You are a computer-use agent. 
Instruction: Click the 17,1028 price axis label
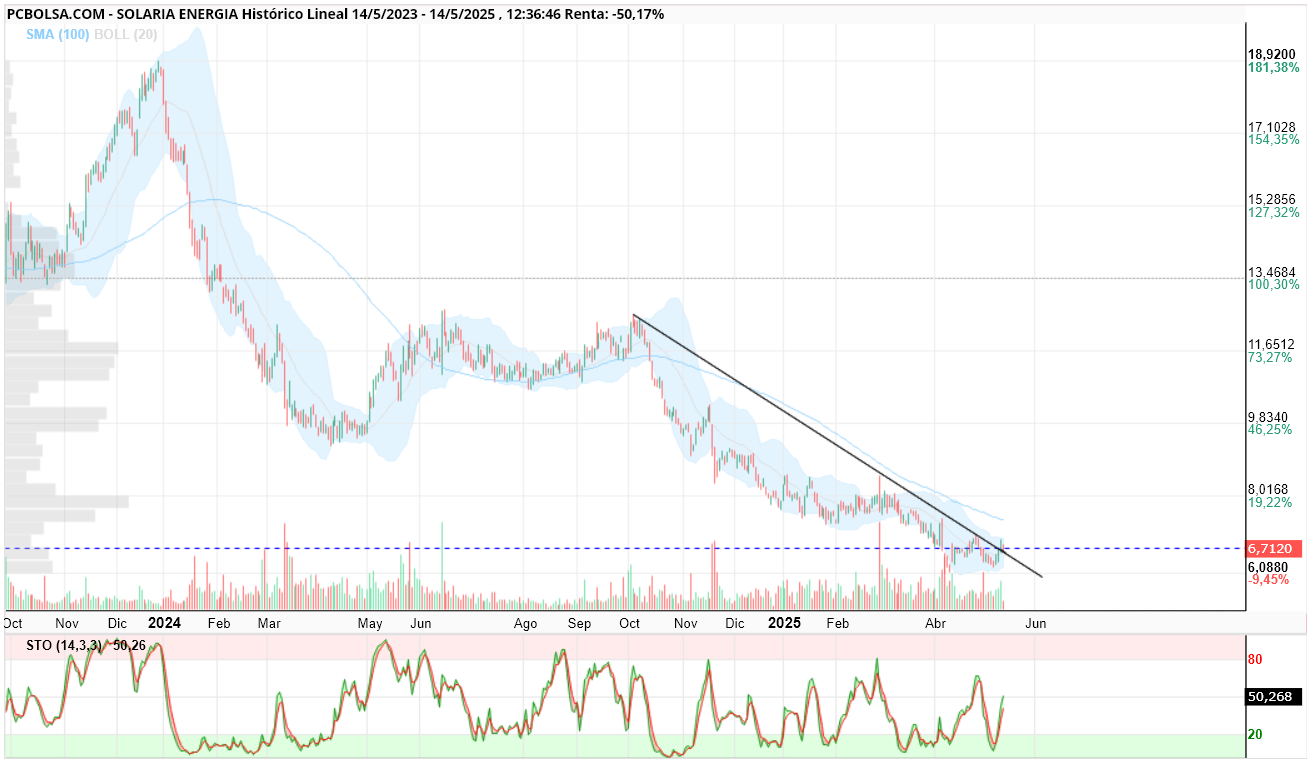(x=1272, y=127)
